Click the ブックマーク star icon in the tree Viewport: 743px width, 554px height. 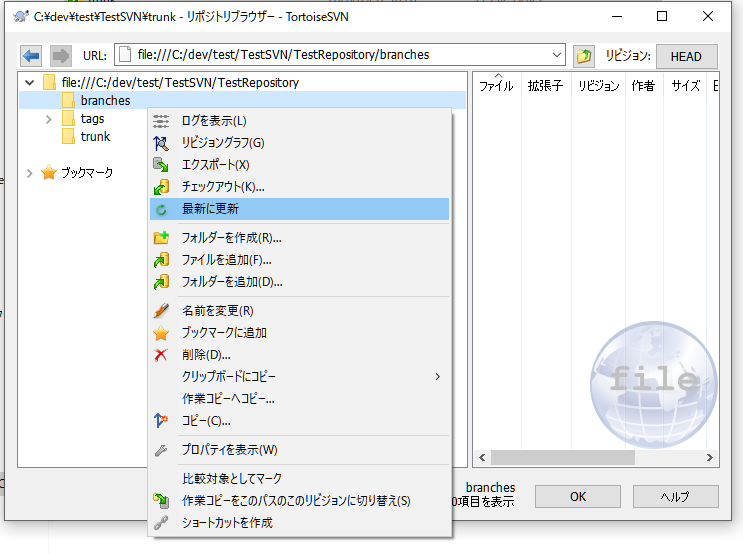point(49,173)
